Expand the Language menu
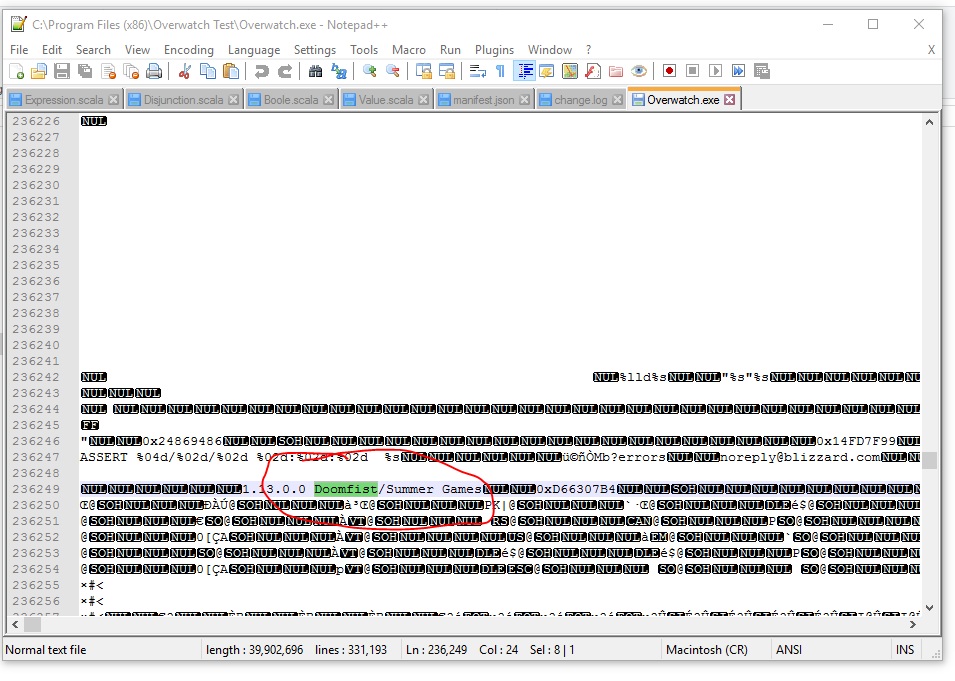 click(x=254, y=49)
